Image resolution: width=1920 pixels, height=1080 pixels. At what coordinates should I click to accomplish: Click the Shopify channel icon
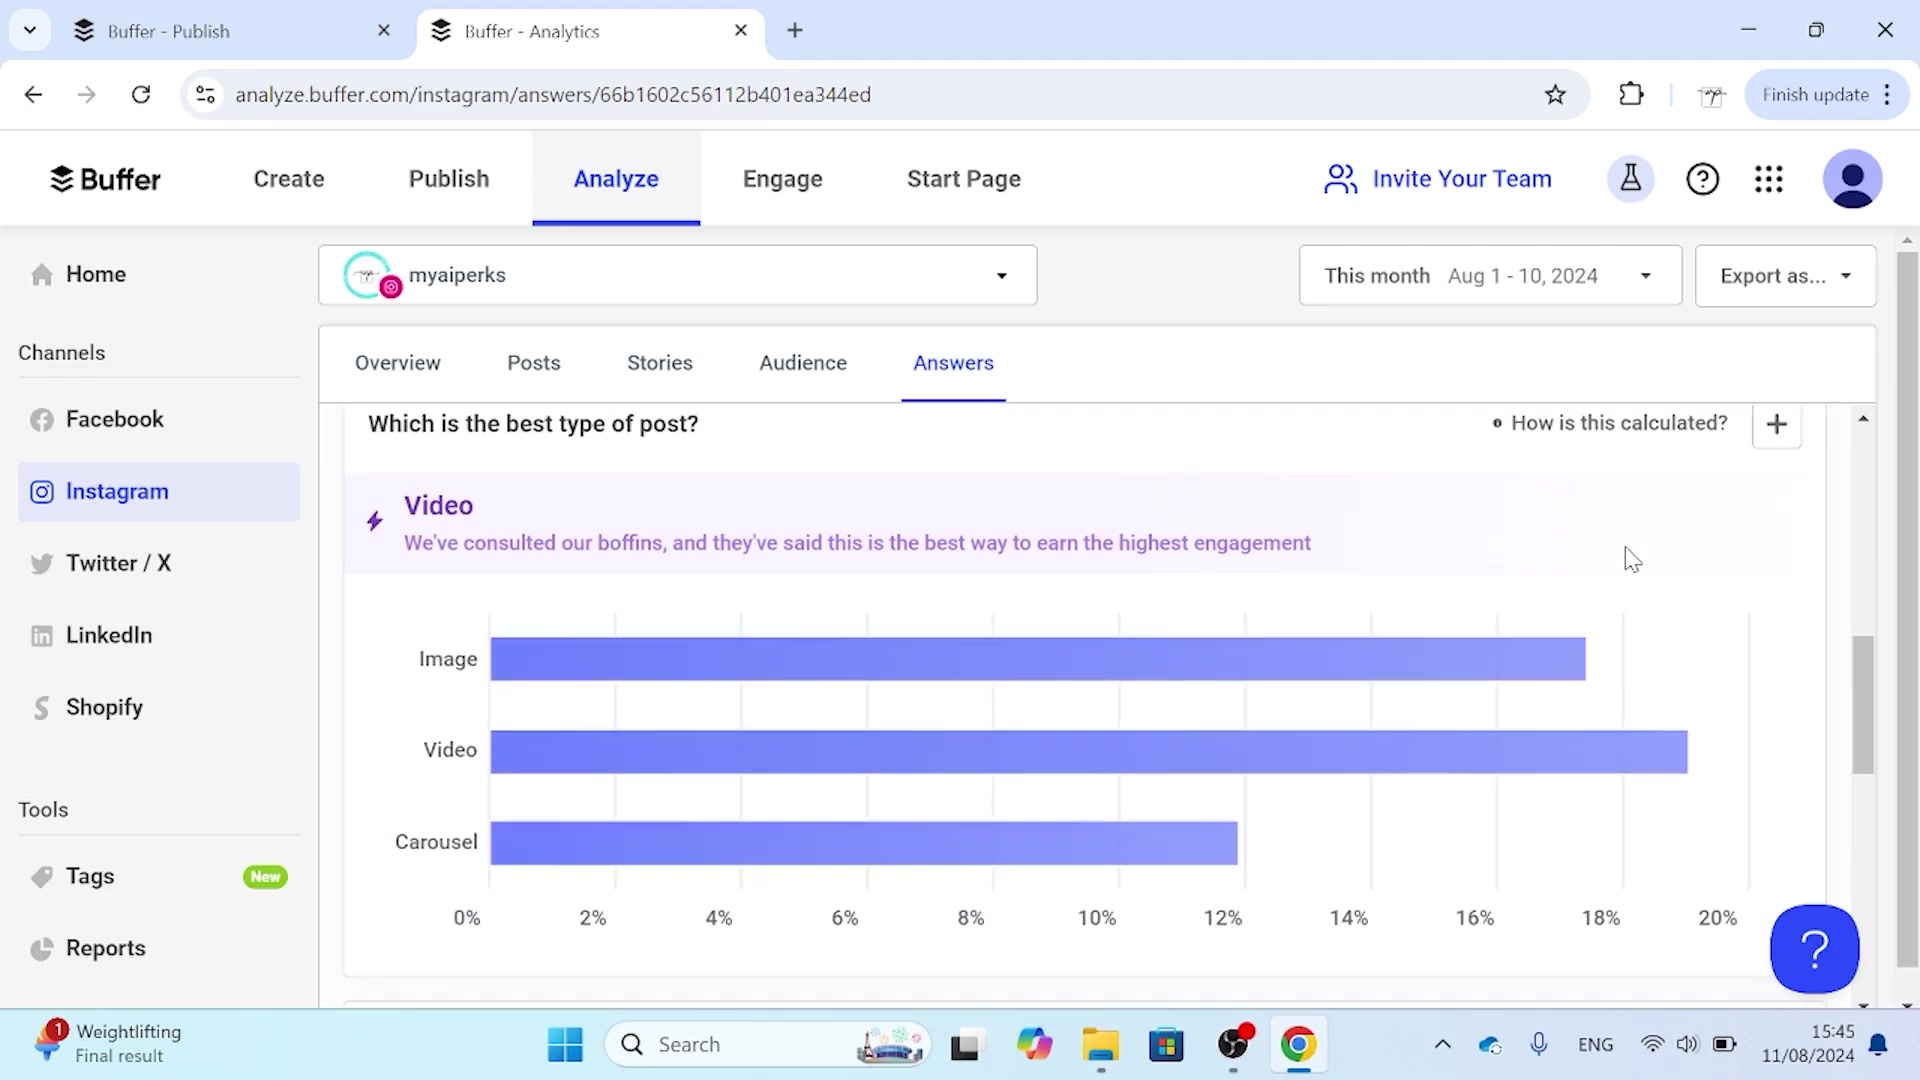click(x=41, y=708)
